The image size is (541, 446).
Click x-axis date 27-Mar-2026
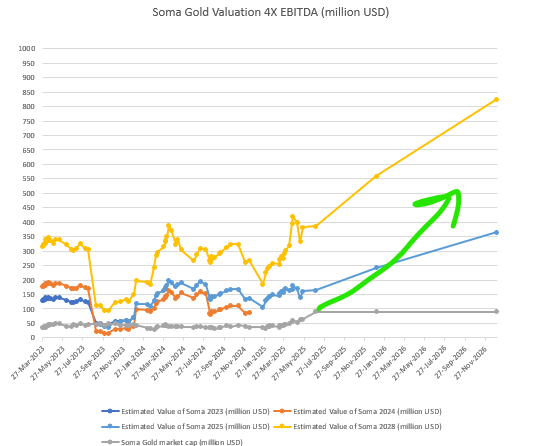[390, 362]
